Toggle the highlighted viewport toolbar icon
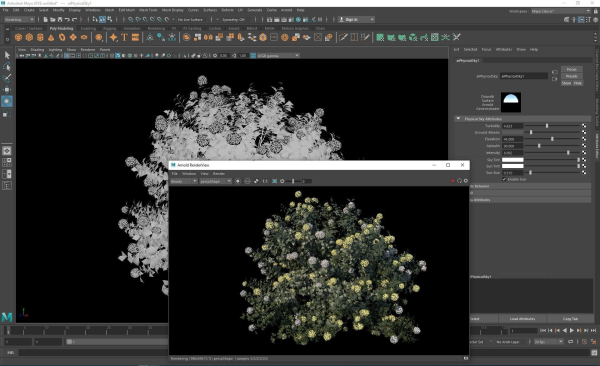Screen dimensions: 600x366 pos(118,56)
